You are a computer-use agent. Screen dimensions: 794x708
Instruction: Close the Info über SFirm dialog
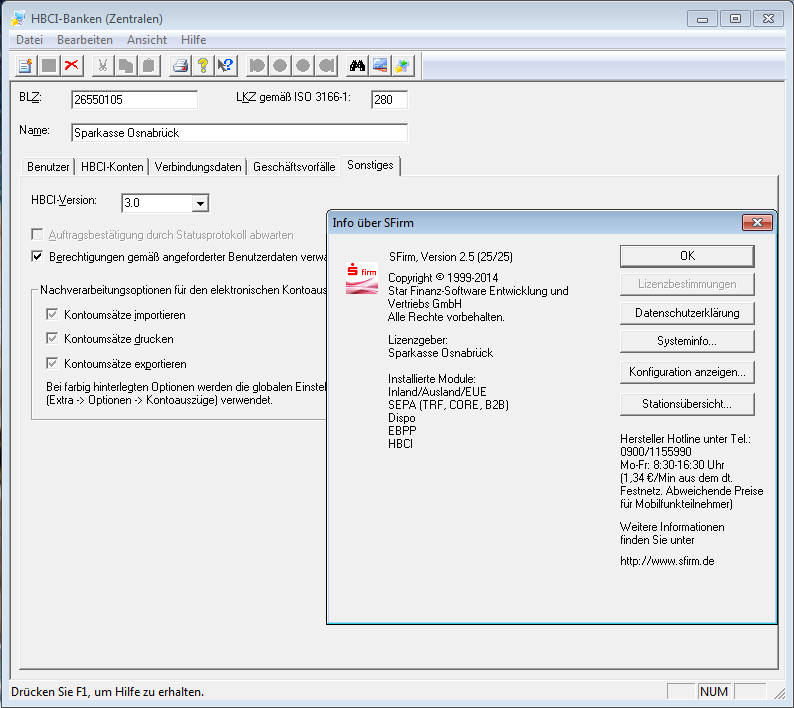pyautogui.click(x=757, y=222)
